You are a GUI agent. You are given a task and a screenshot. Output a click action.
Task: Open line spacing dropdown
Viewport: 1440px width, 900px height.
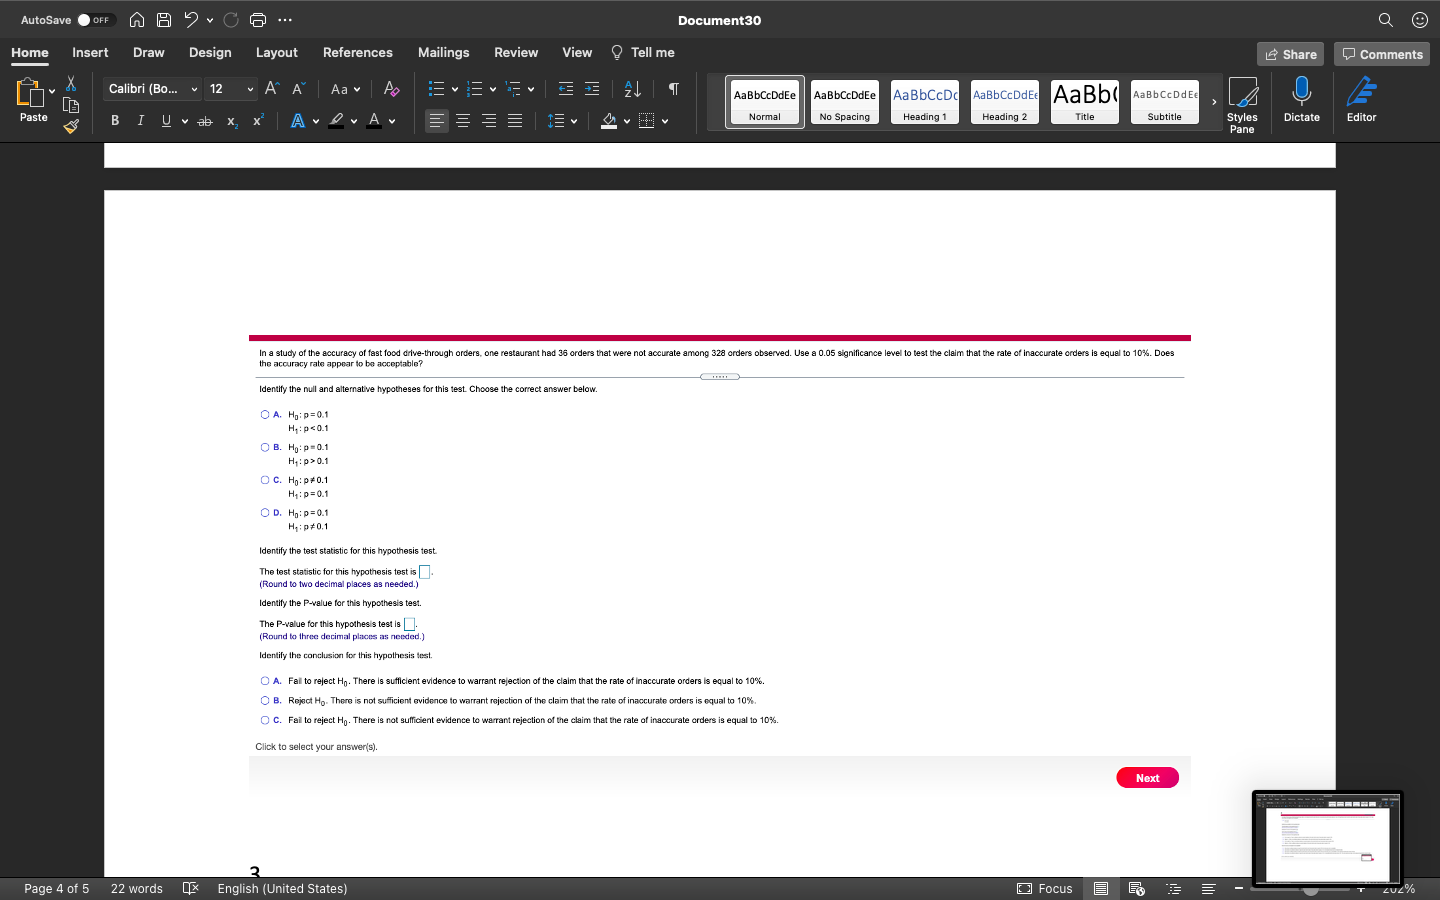click(562, 121)
